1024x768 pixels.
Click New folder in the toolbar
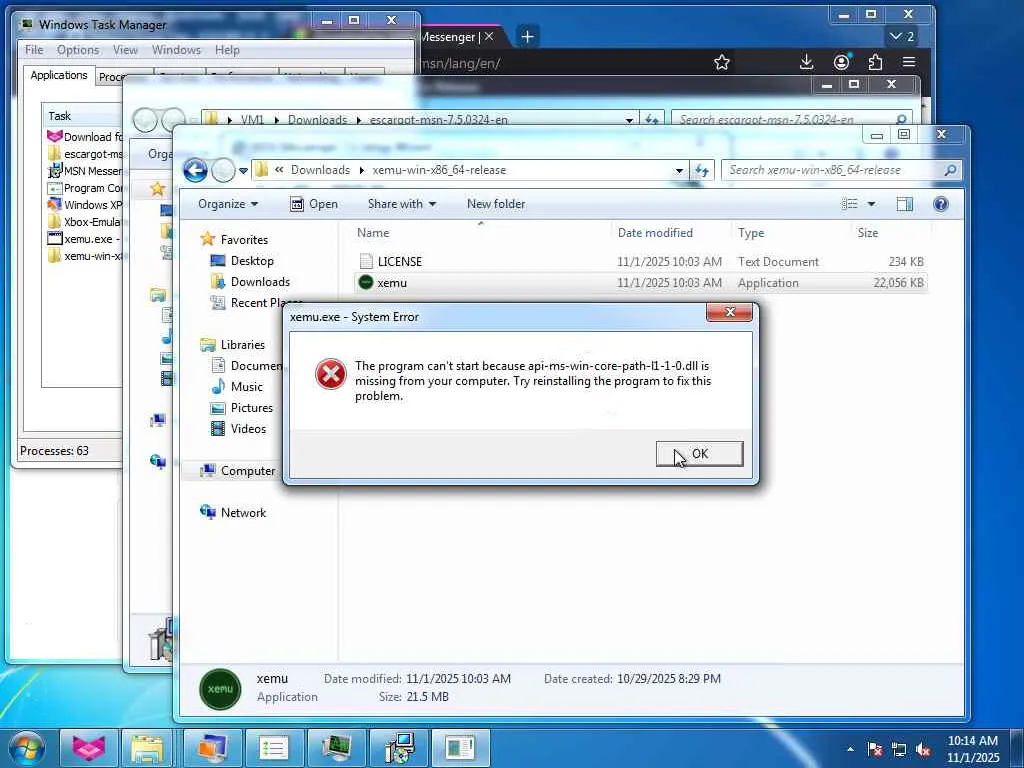pos(496,204)
